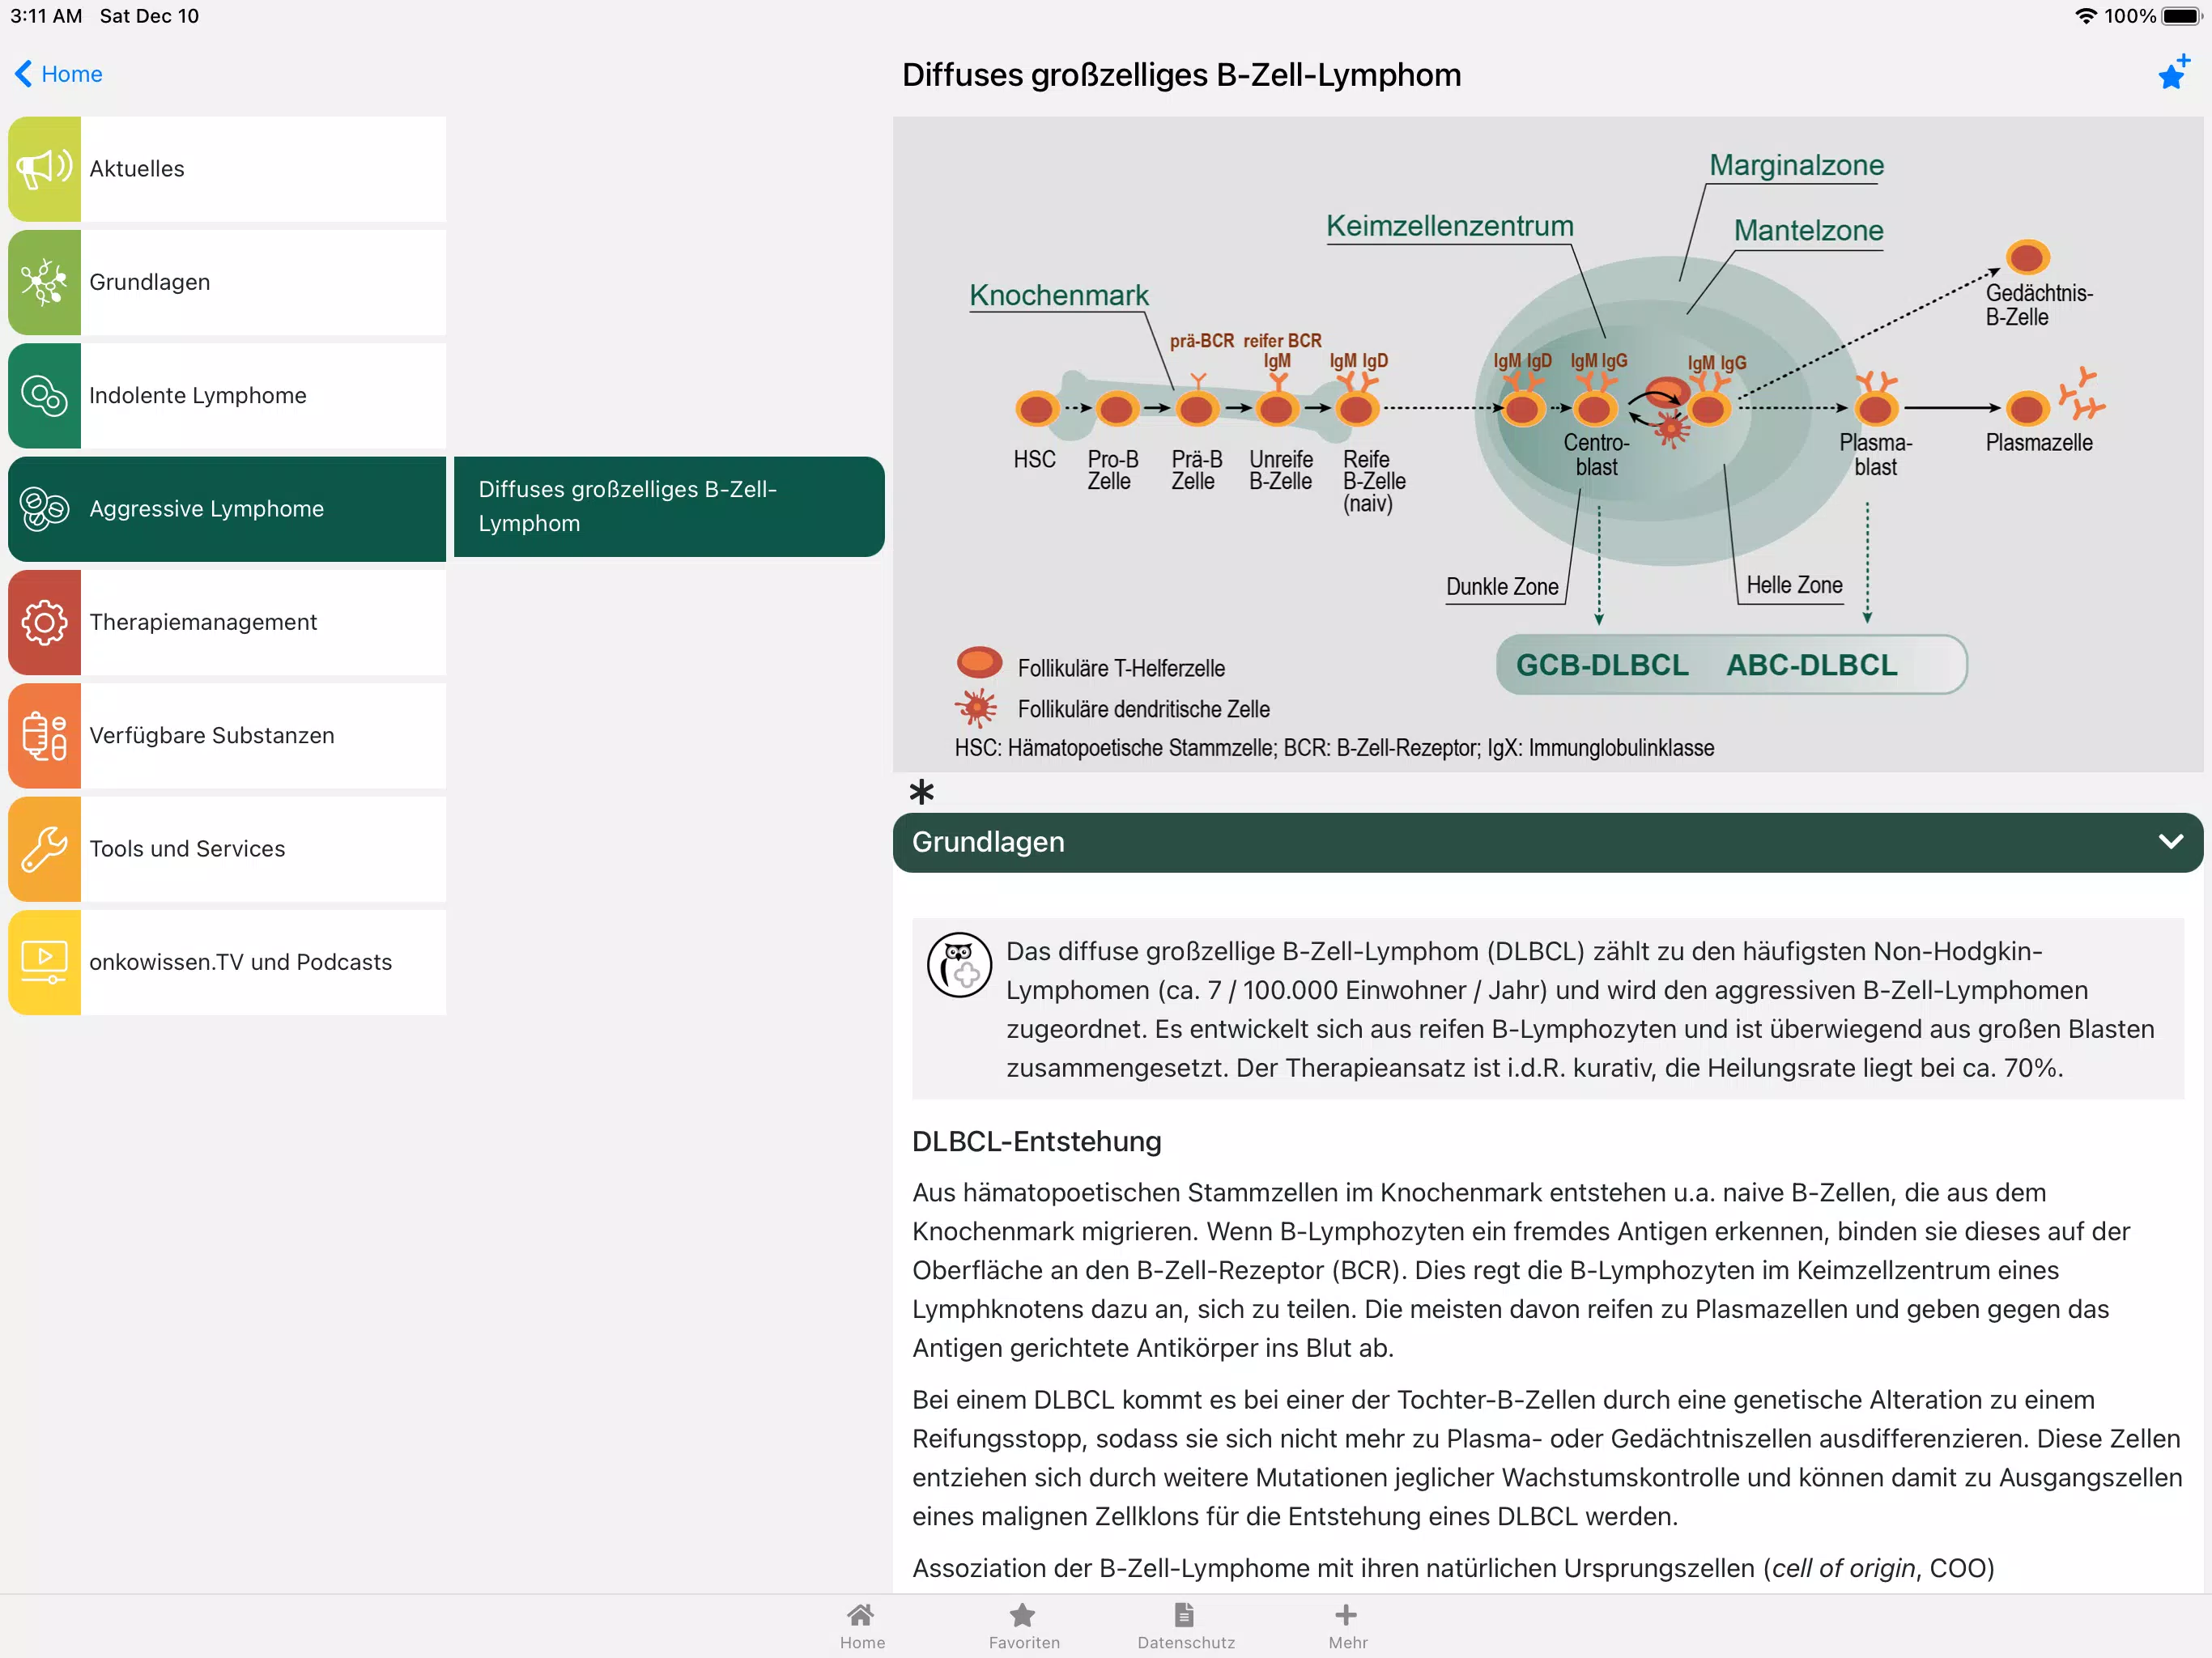Viewport: 2212px width, 1658px height.
Task: Tap the Gedächtnis-B-Zelle label
Action: 2038,305
